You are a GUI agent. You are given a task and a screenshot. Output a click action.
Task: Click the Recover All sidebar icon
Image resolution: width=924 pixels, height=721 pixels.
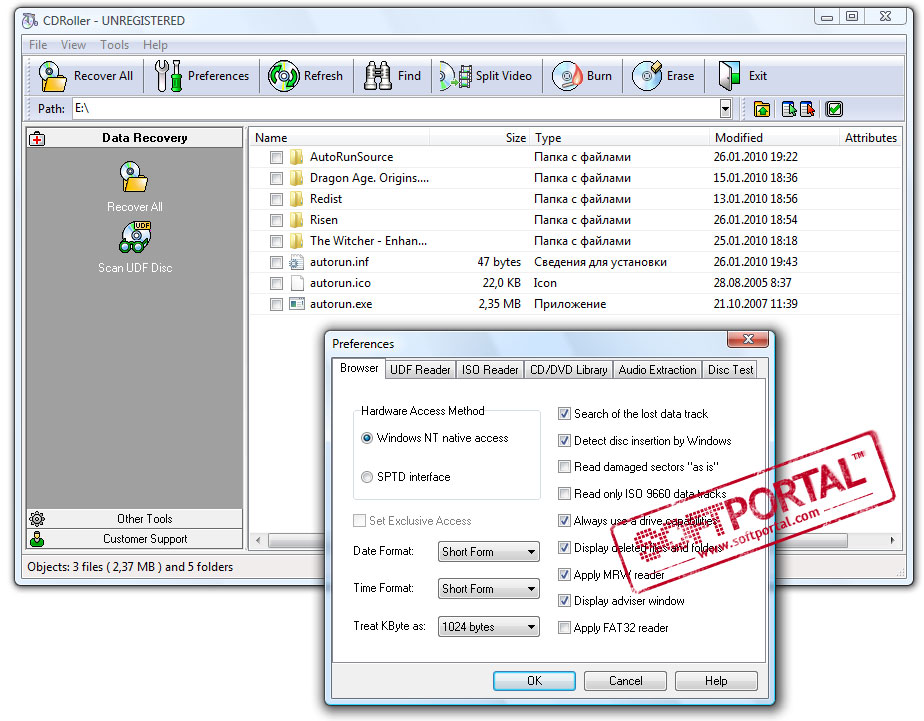[134, 177]
